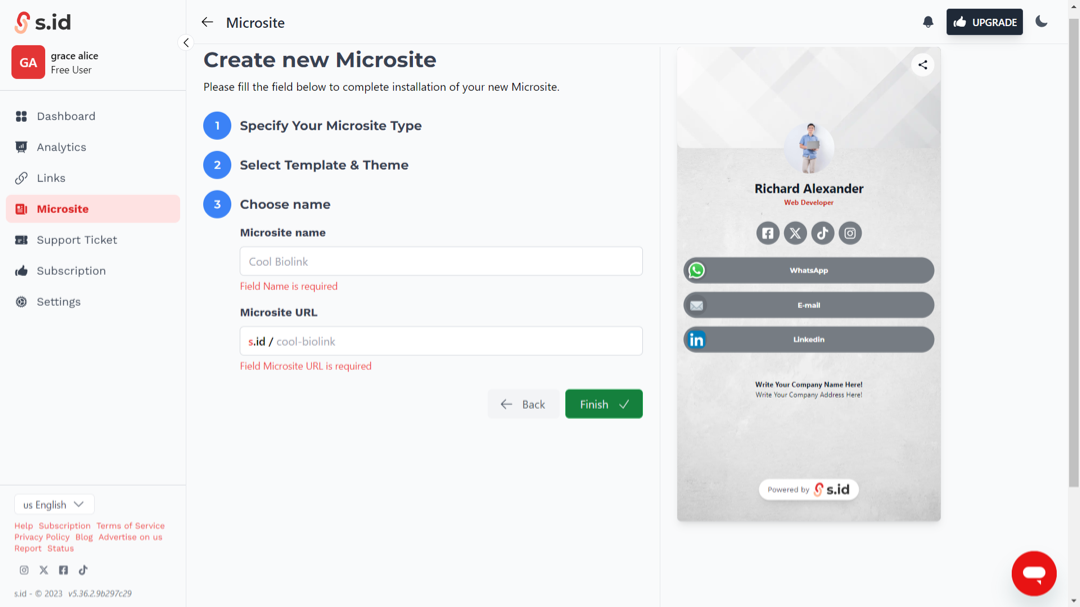The image size is (1080, 607).
Task: Click the UPGRADE button
Action: [984, 22]
